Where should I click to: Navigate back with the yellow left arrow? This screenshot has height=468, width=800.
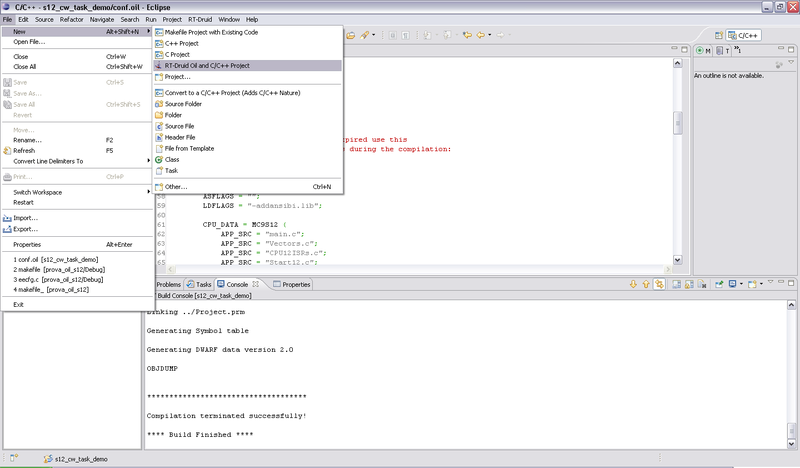click(x=481, y=35)
